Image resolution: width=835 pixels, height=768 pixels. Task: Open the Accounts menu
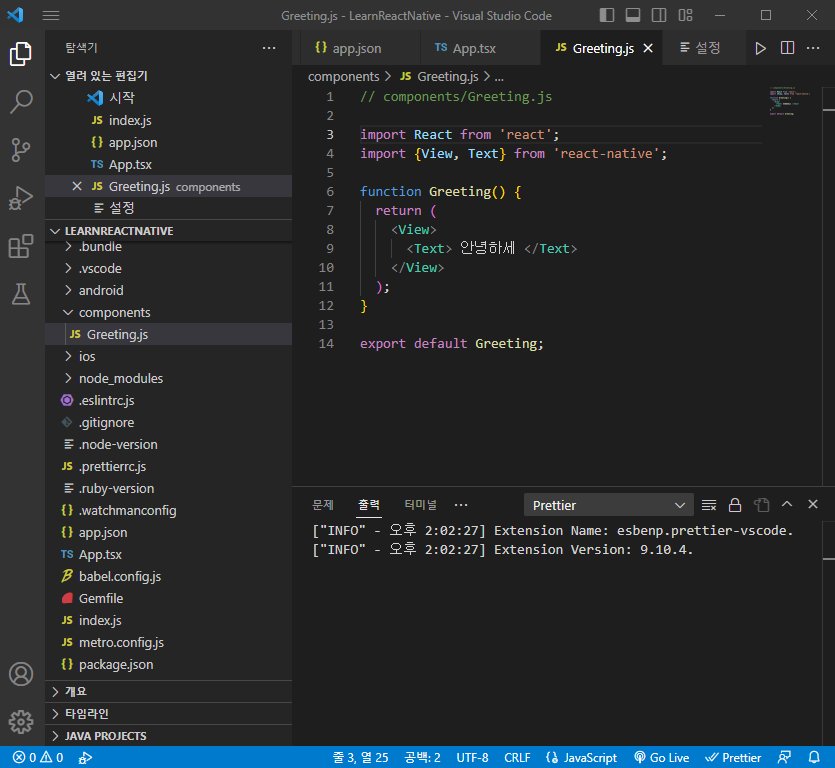tap(21, 674)
